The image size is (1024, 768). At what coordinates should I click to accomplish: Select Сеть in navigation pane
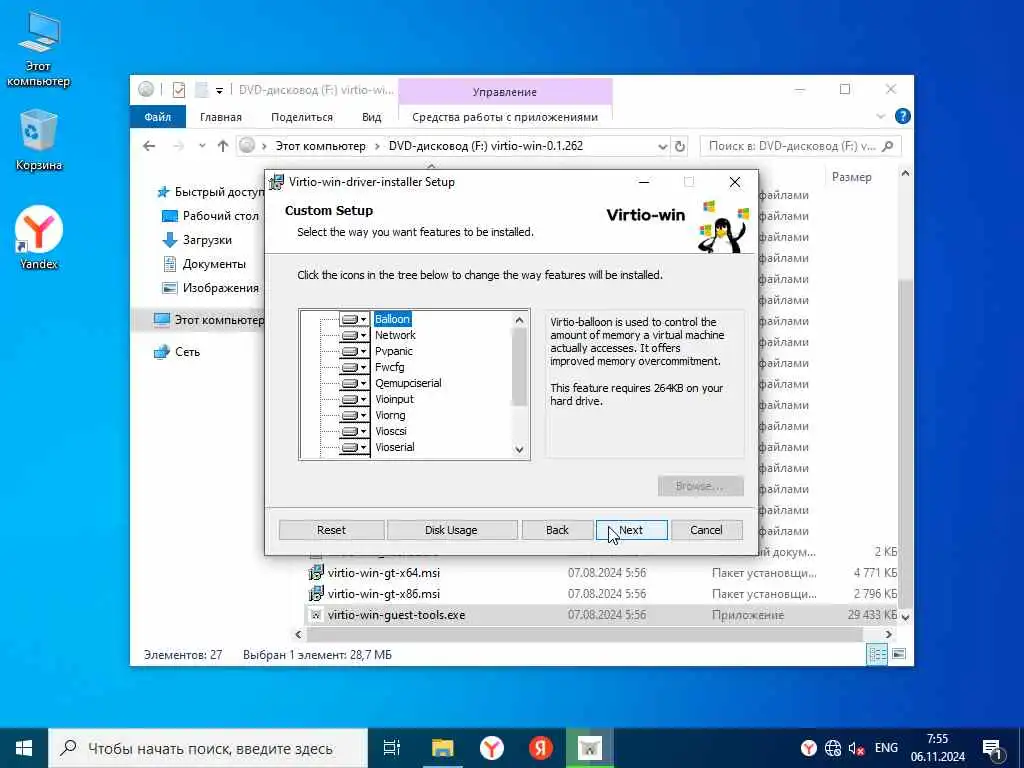pos(177,352)
